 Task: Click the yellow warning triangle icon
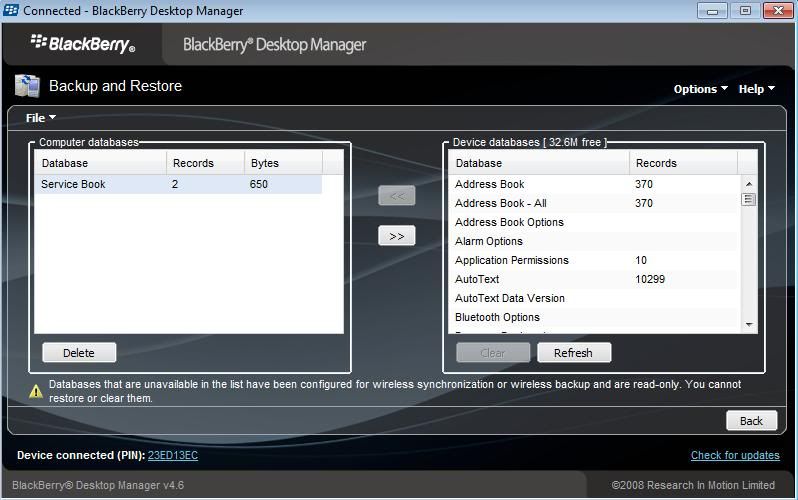coord(36,391)
